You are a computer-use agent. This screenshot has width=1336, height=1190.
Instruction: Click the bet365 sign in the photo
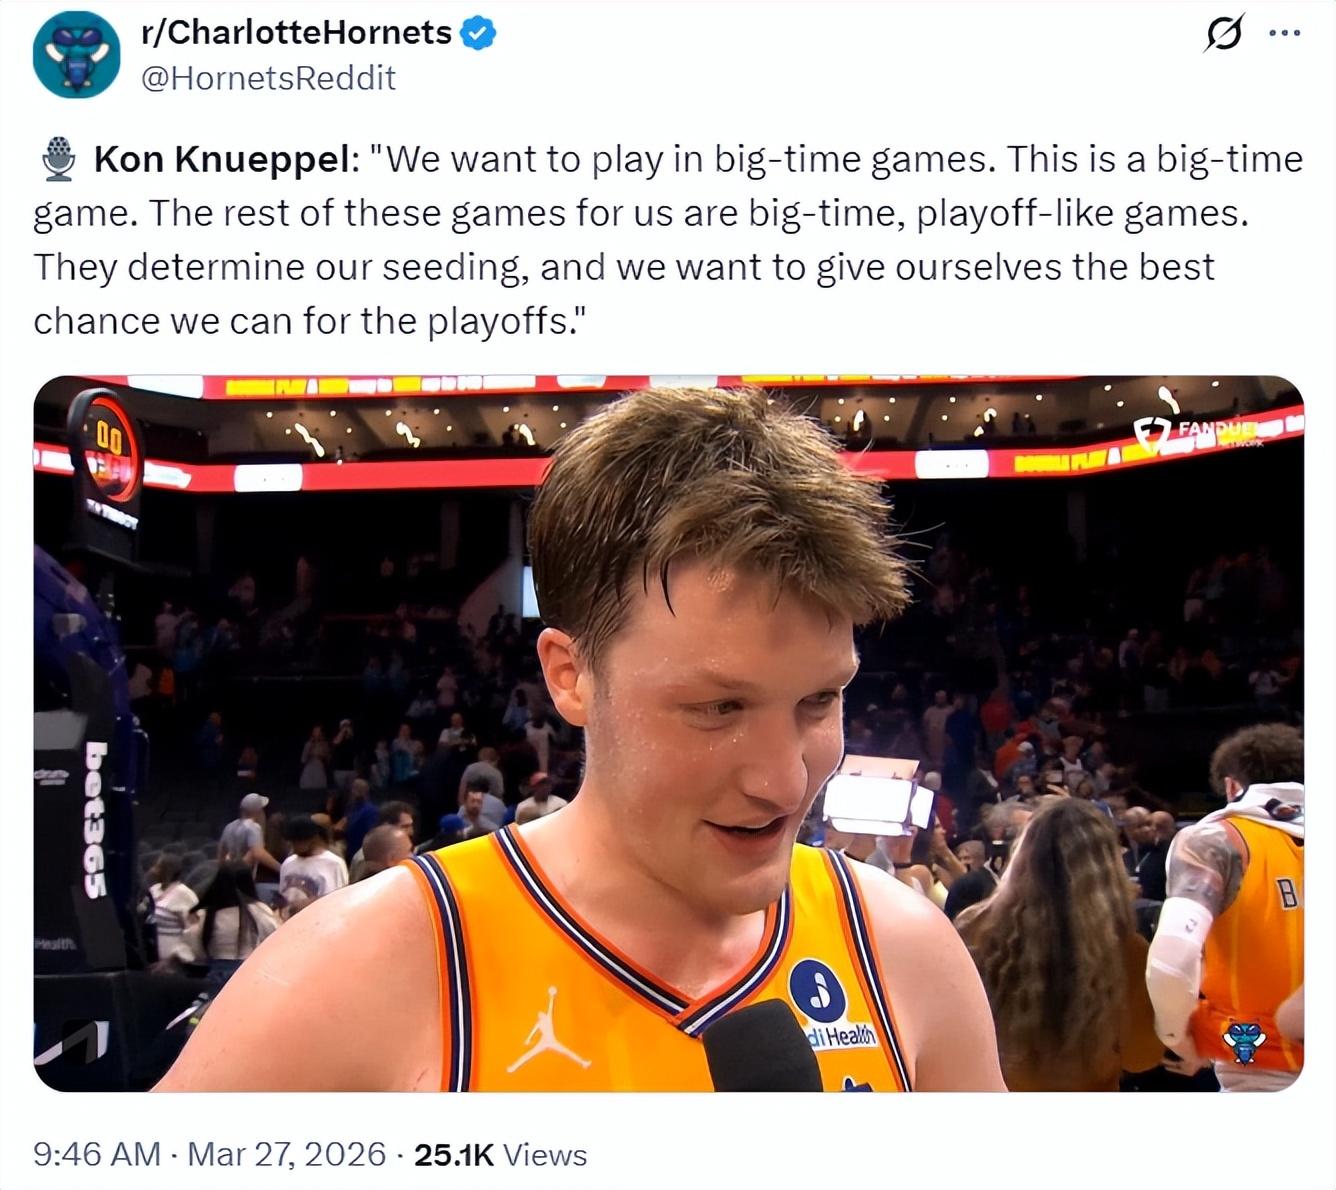click(x=97, y=818)
